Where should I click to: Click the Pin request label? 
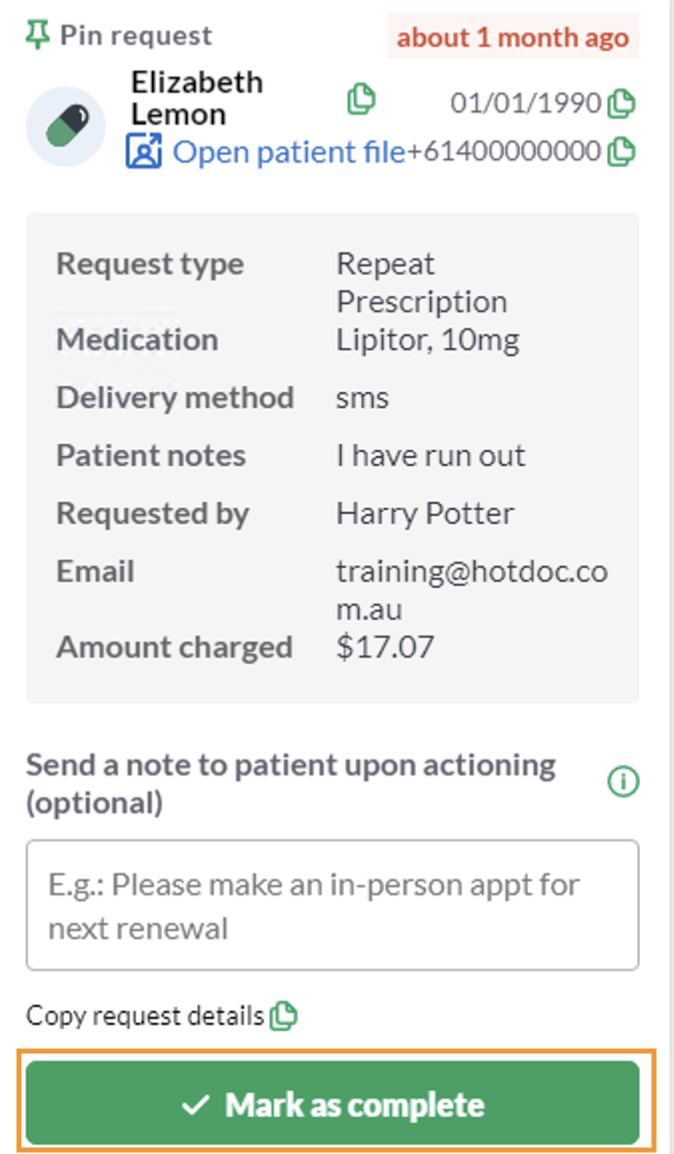coord(136,35)
